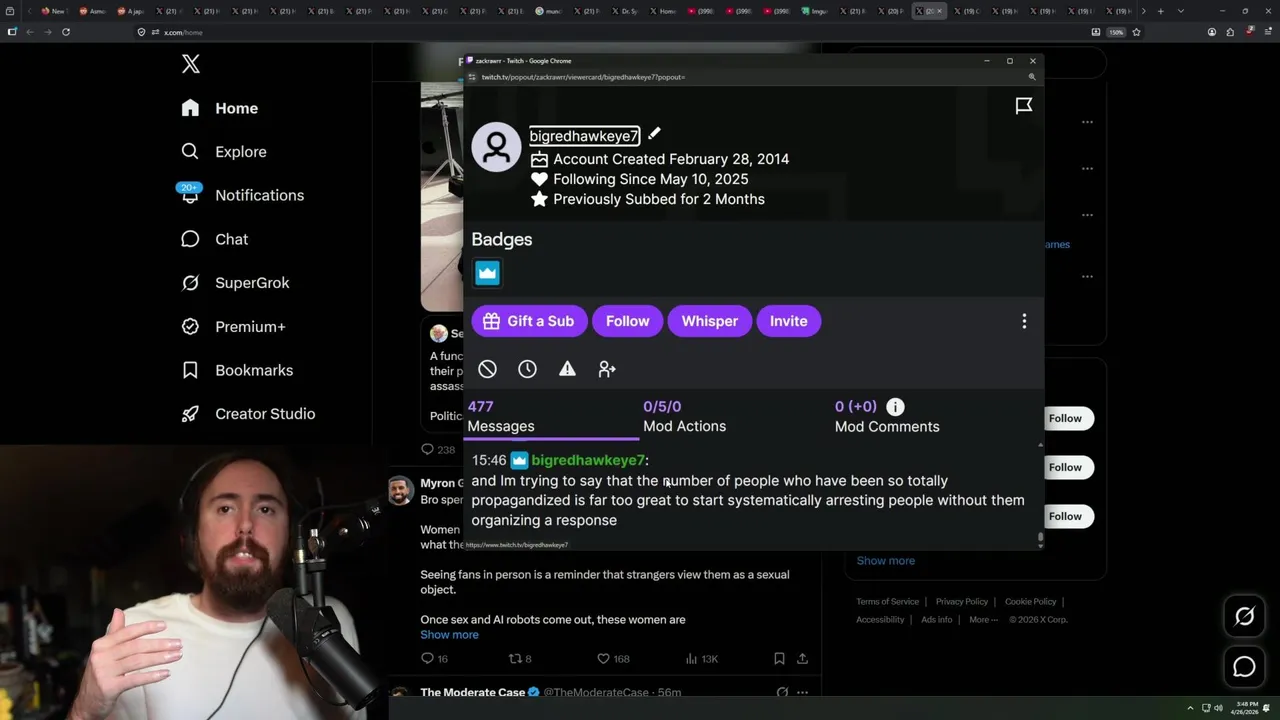Image resolution: width=1280 pixels, height=720 pixels.
Task: Click the site info icon in popout address bar
Action: click(472, 77)
